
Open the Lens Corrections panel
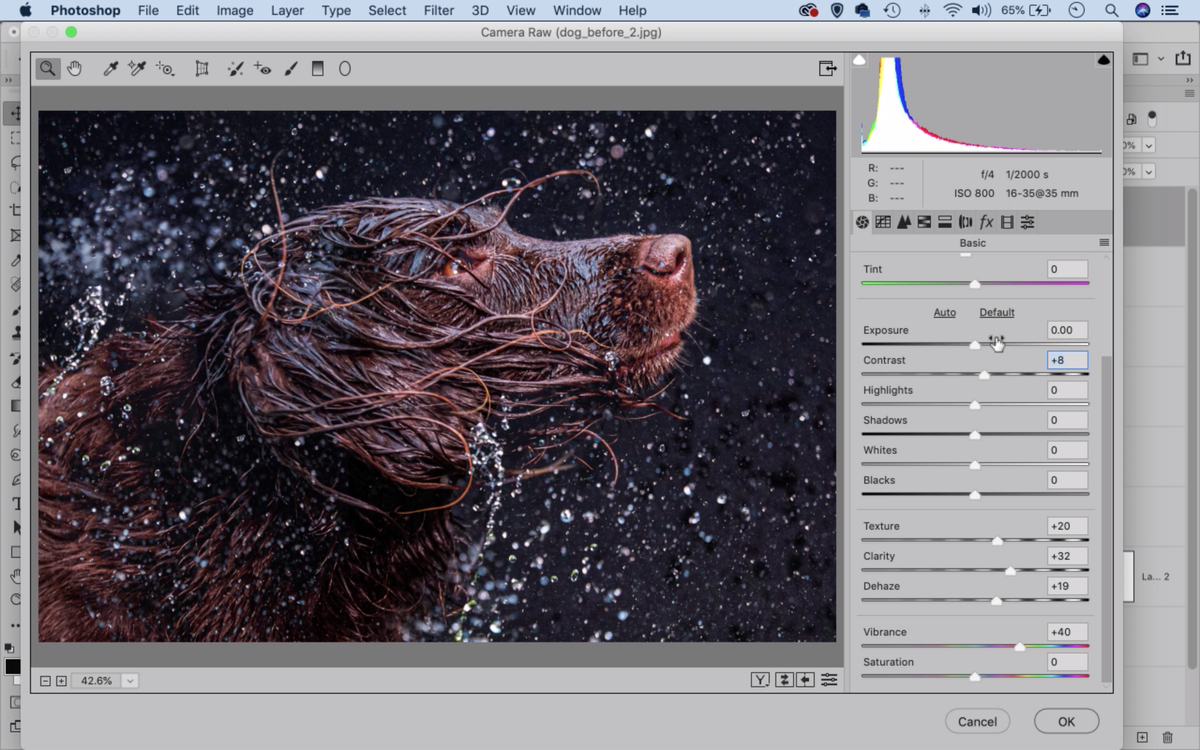click(965, 222)
